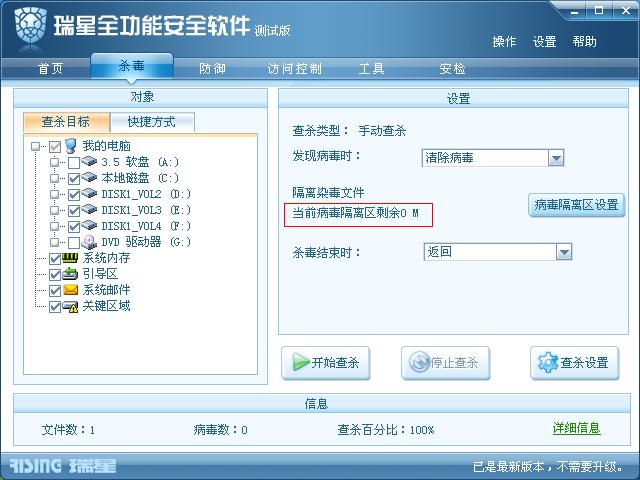Click the DISK1_VOL4 F: drive icon
This screenshot has height=480, width=640.
89,225
